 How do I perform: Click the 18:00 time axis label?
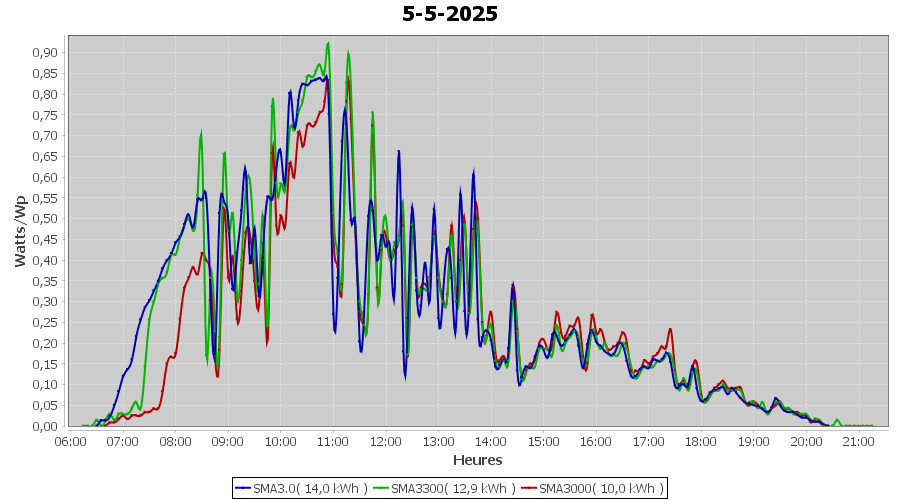[x=701, y=441]
